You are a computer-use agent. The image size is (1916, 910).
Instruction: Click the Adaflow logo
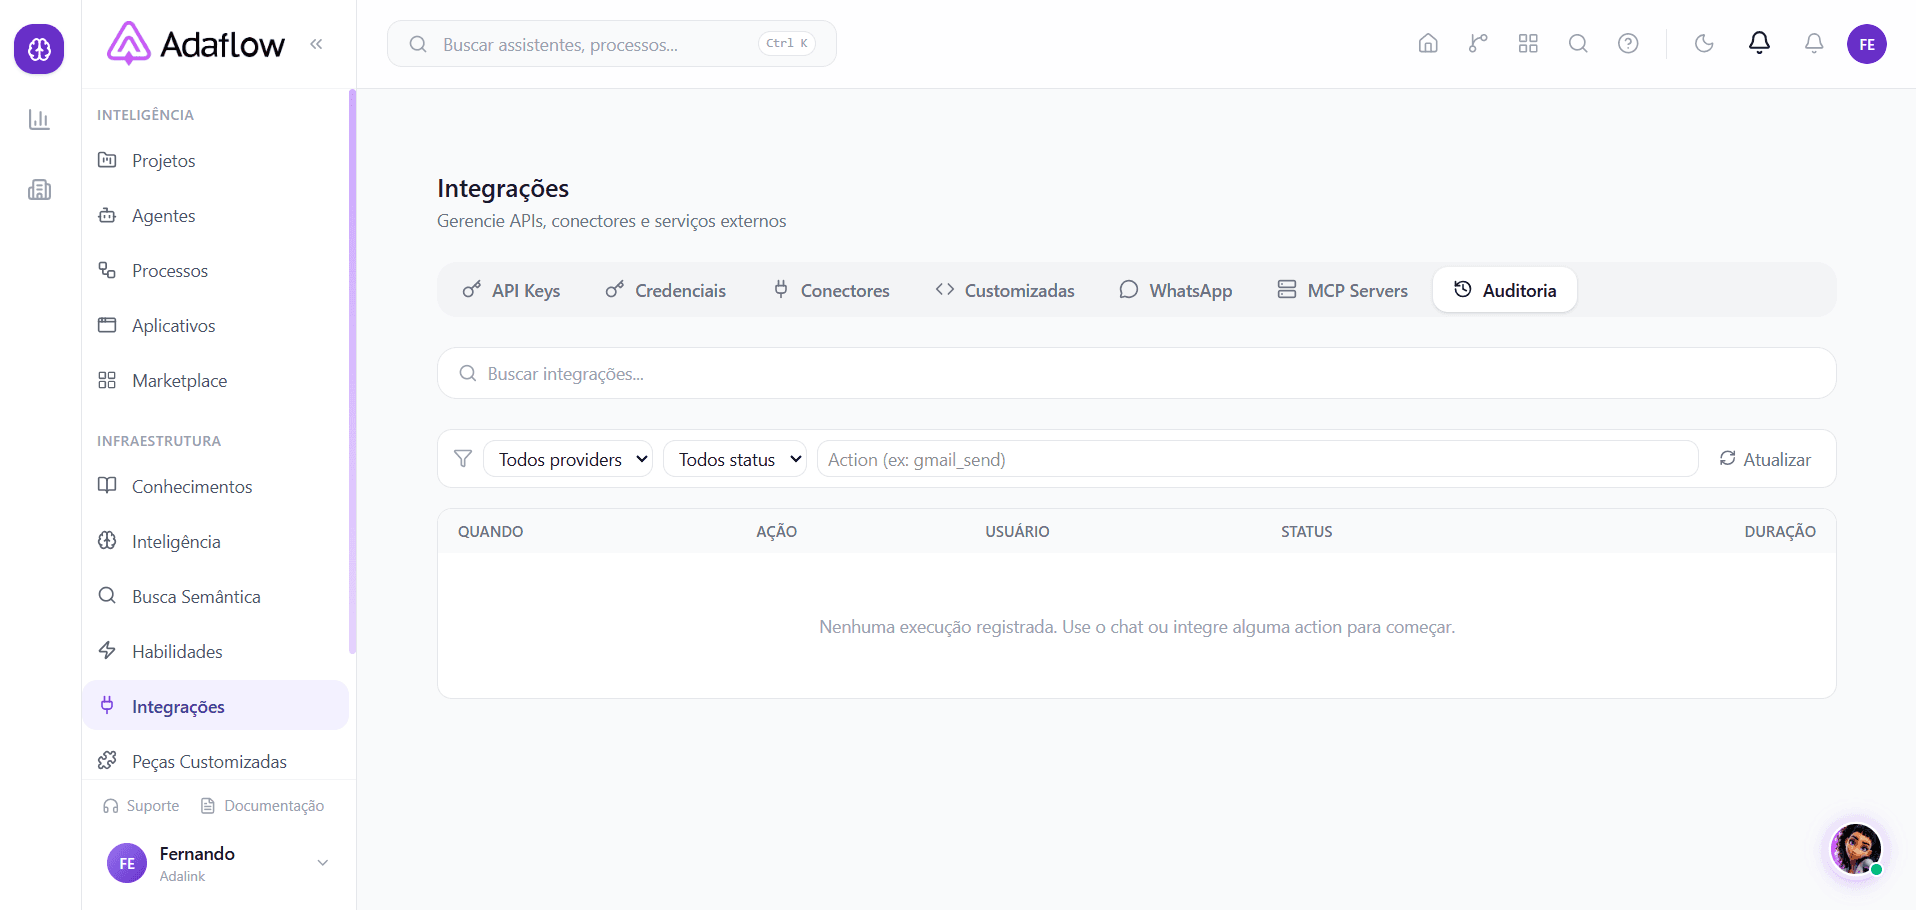tap(196, 44)
